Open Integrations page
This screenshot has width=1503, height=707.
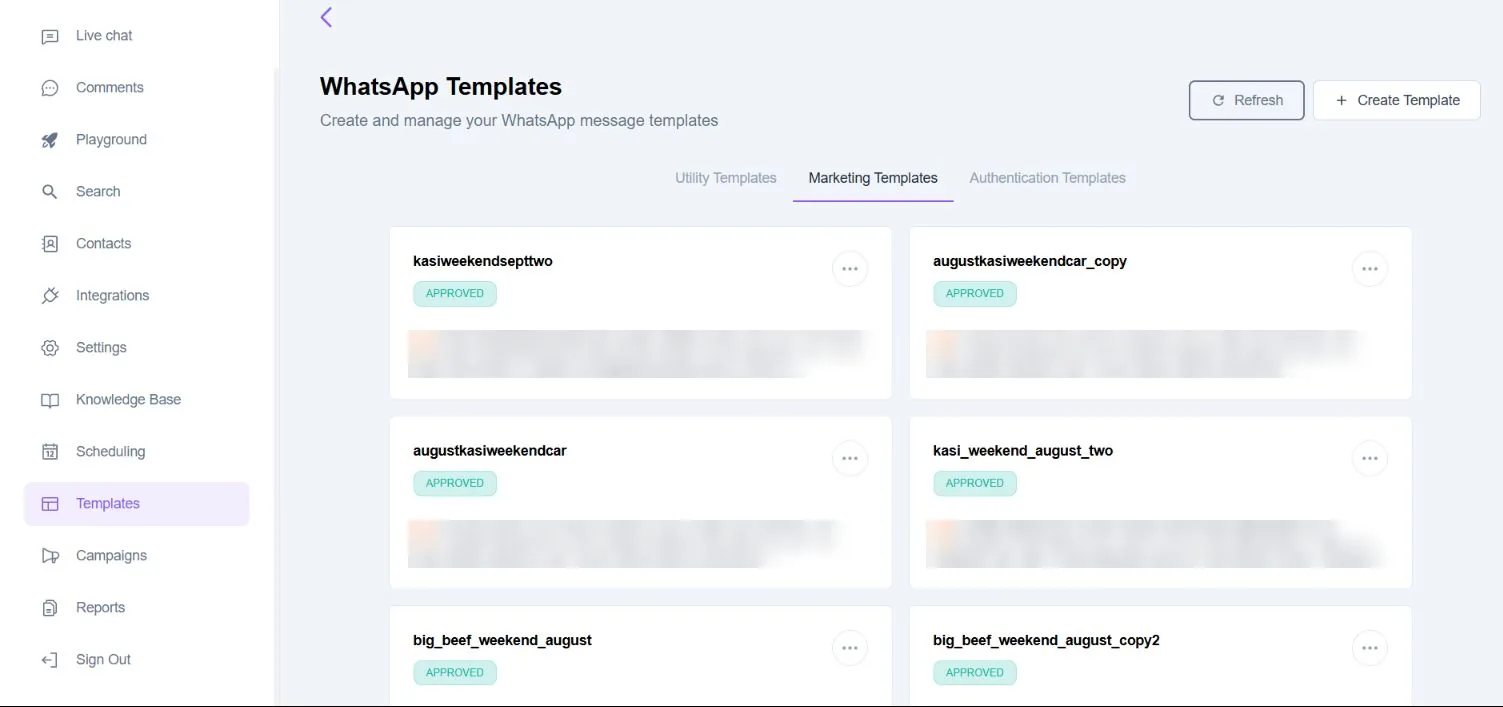pyautogui.click(x=112, y=296)
